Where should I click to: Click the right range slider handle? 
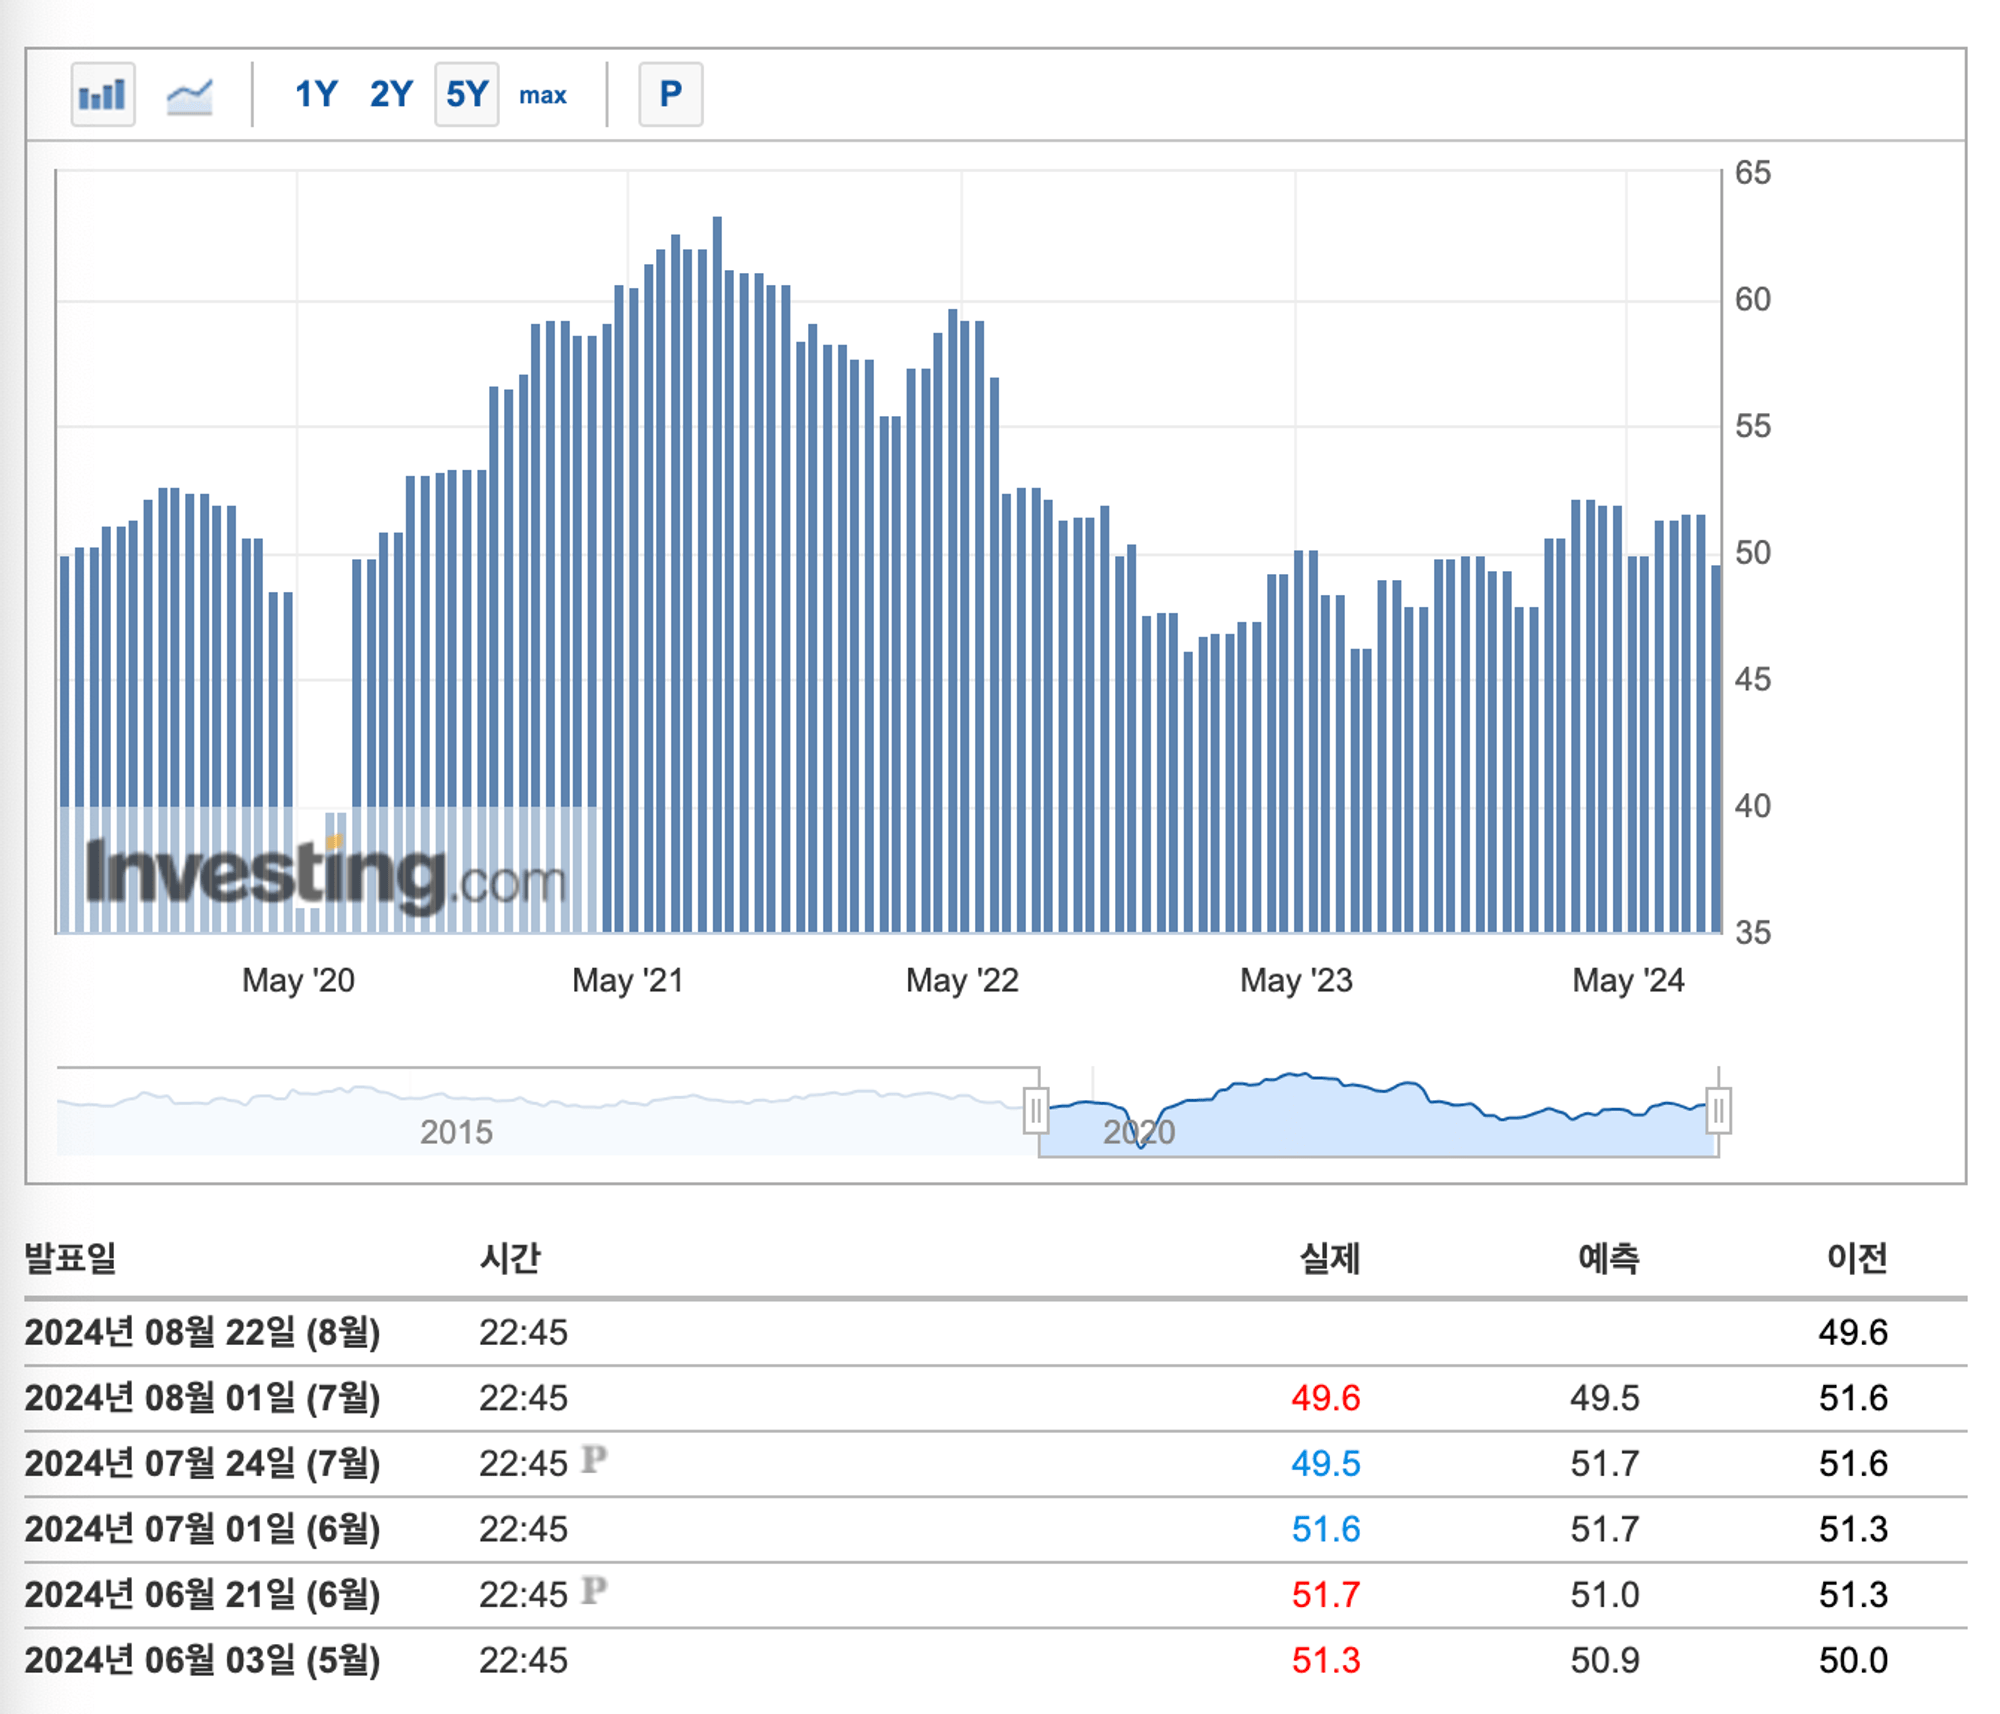click(1718, 1111)
